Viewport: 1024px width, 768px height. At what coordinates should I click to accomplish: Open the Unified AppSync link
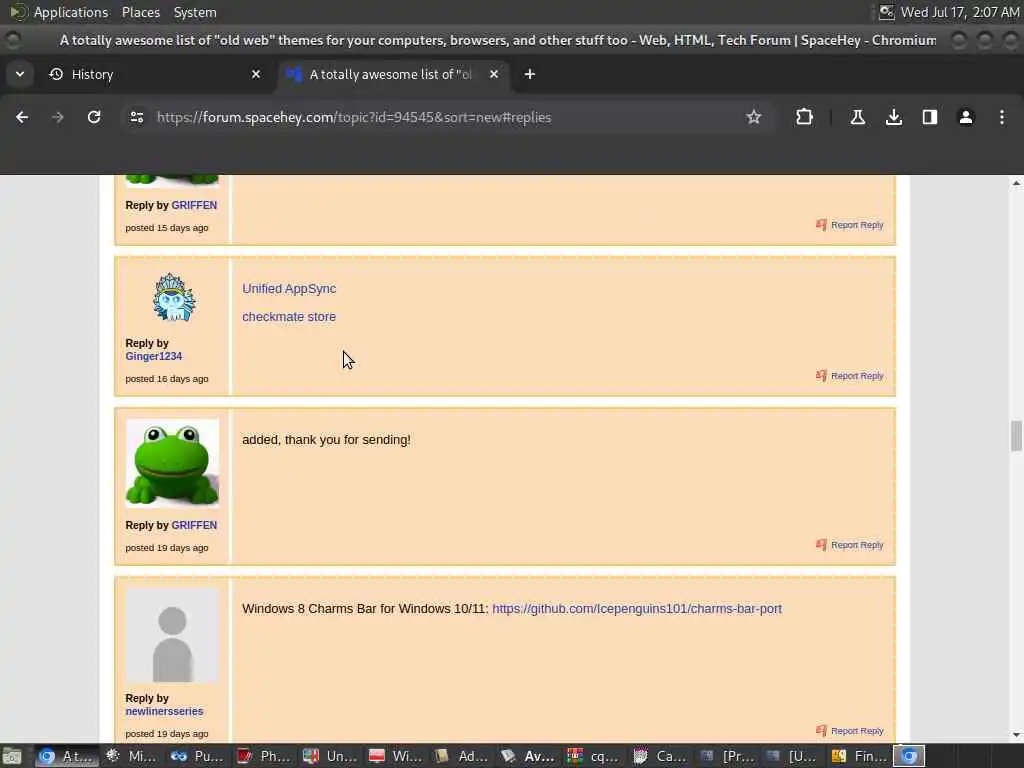[x=289, y=289]
